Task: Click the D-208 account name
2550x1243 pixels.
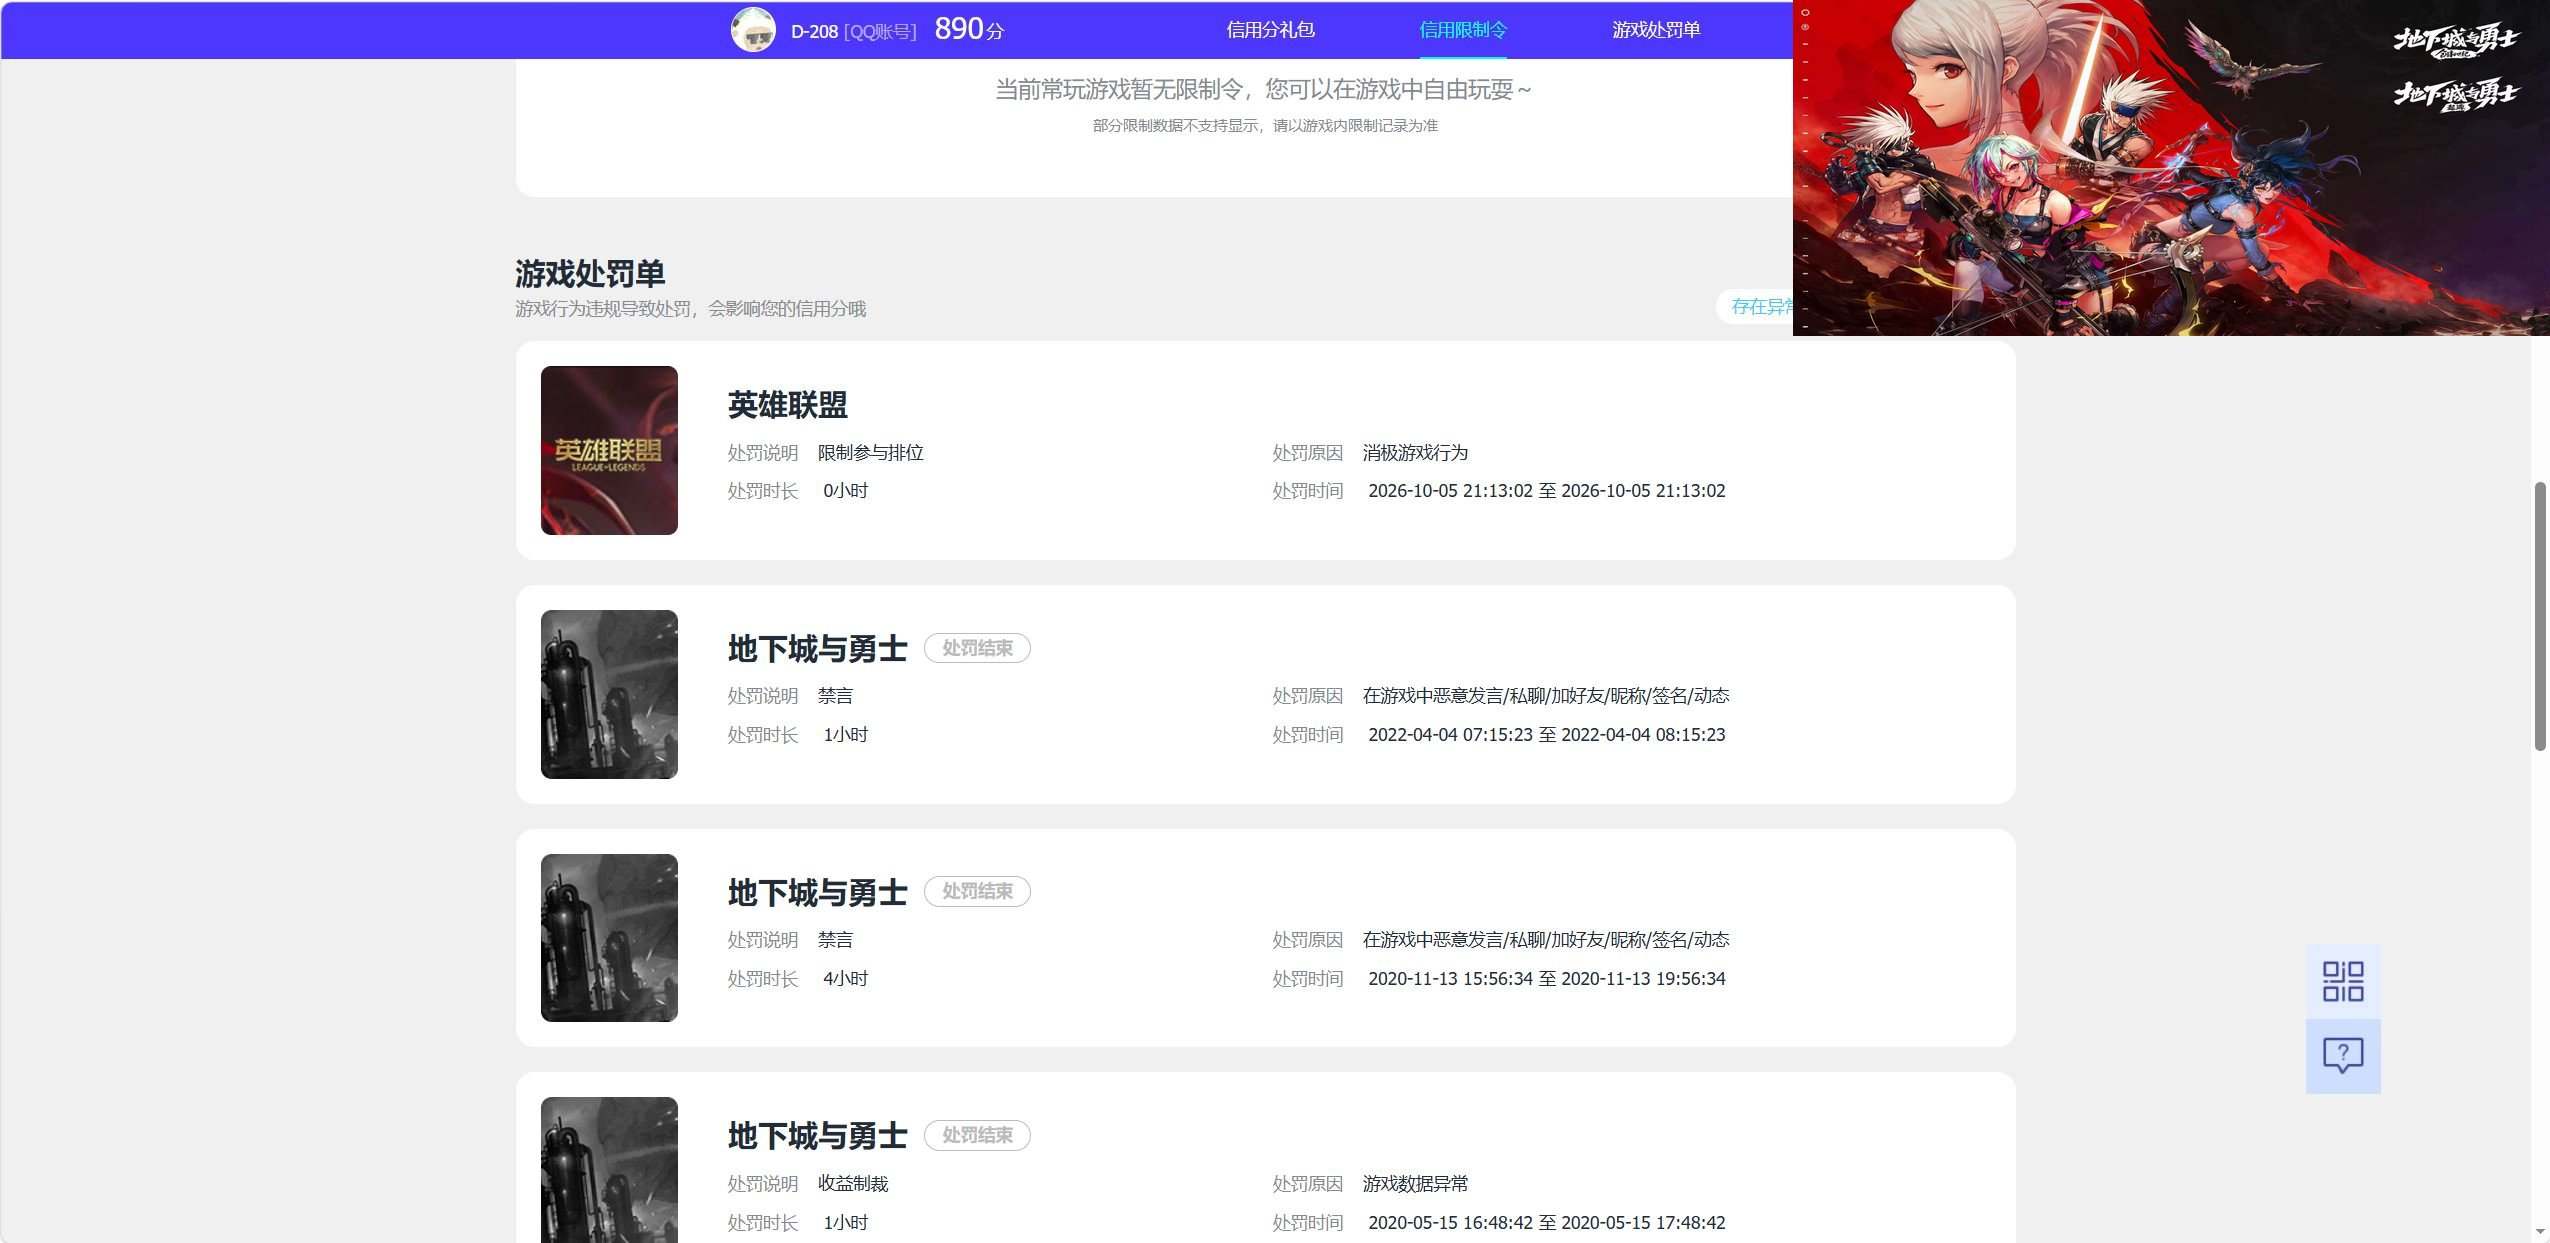Action: coord(814,31)
